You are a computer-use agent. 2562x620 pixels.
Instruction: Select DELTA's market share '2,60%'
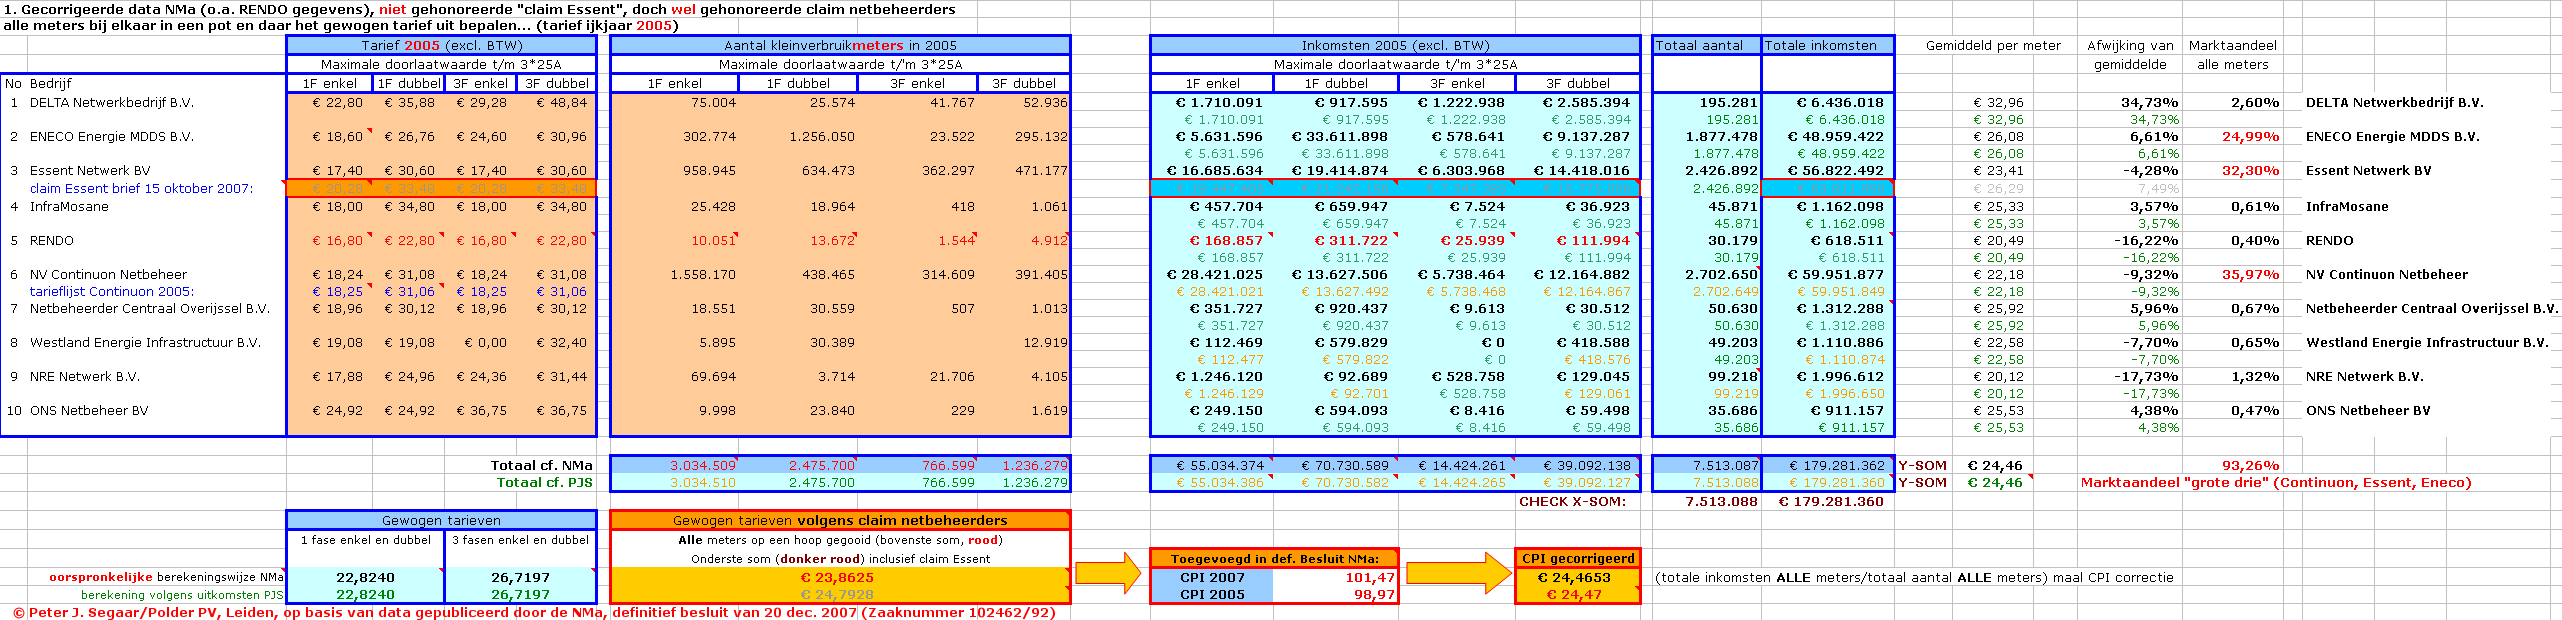click(x=2255, y=102)
